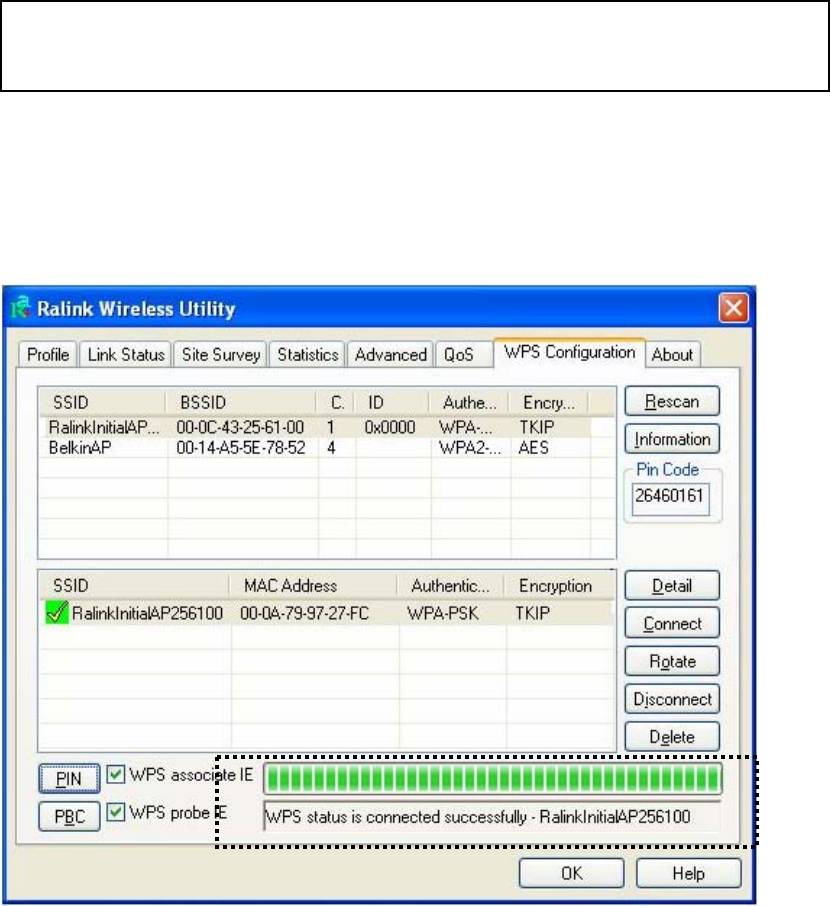Select the RalinkInitialAP256100 credential entry
Image resolution: width=830 pixels, height=906 pixels.
[327, 613]
